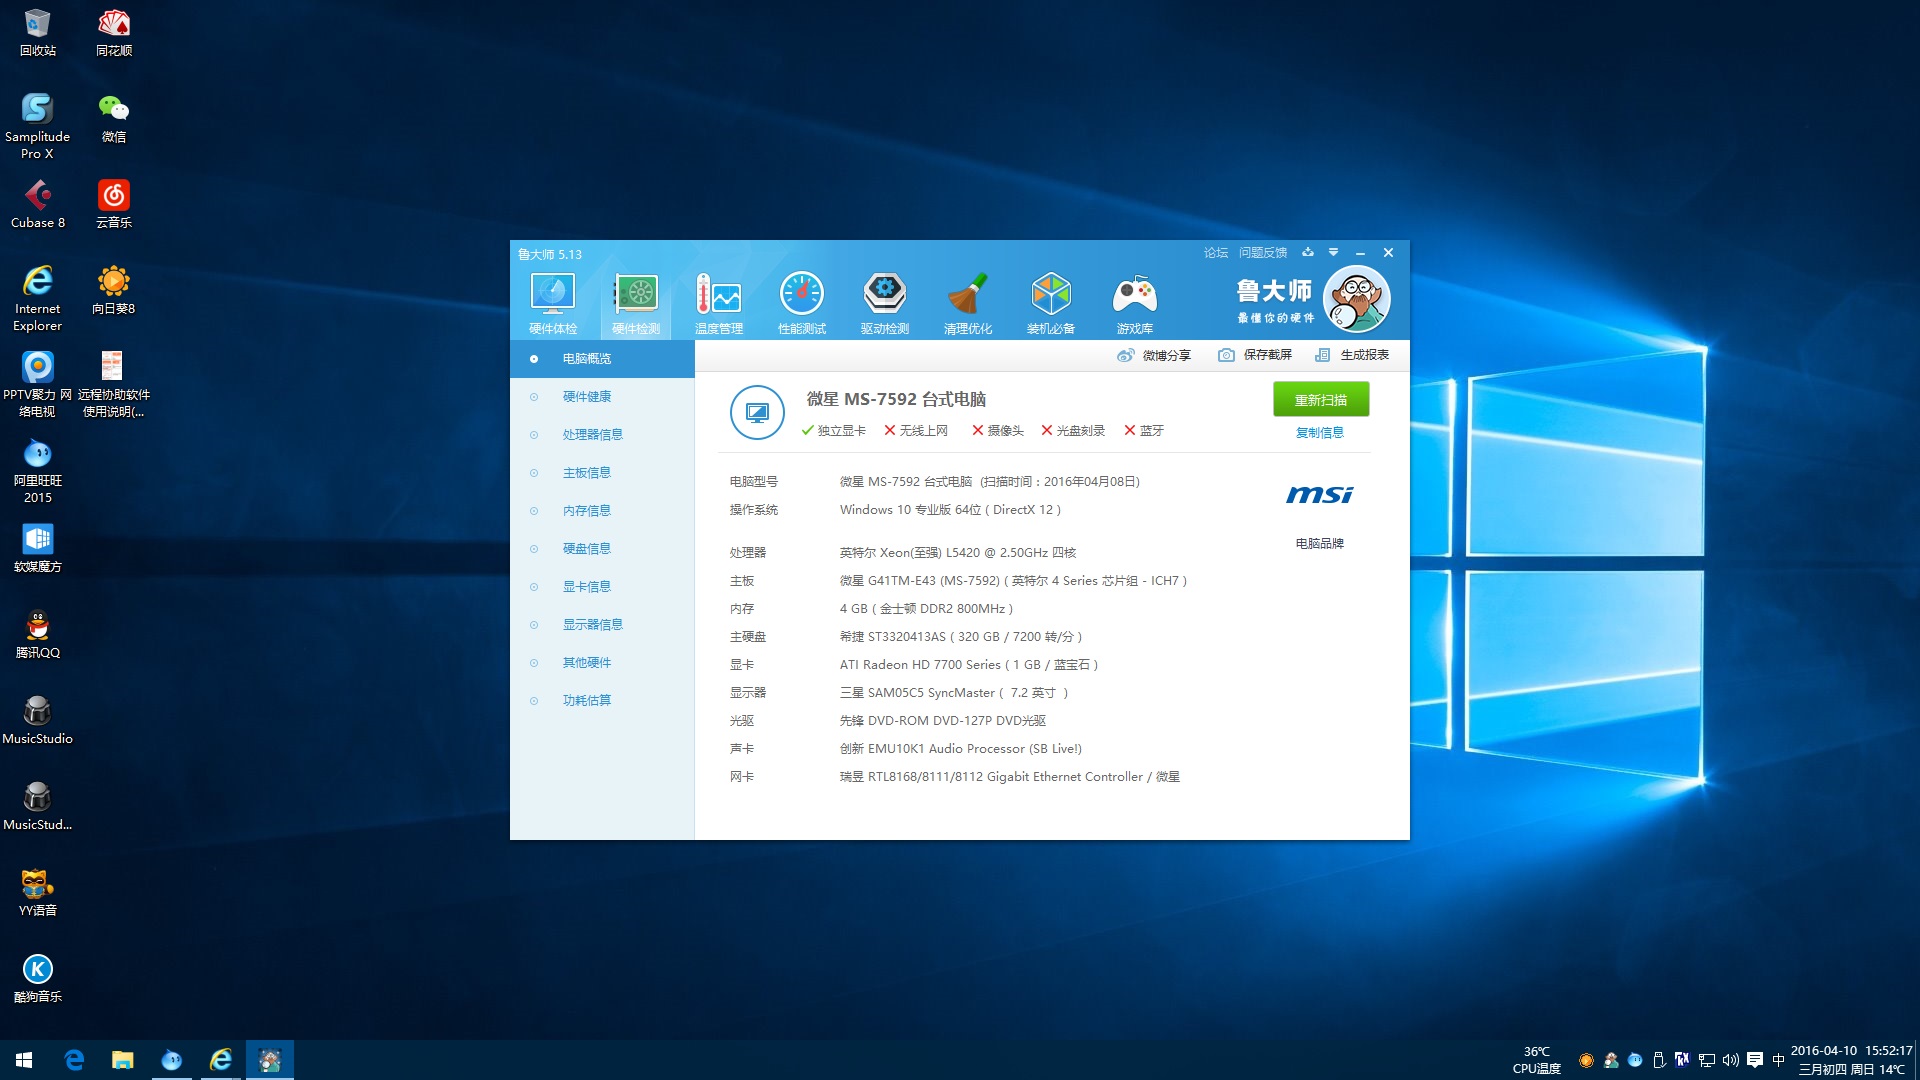
Task: Open Microsoft Edge from the taskbar
Action: (74, 1060)
